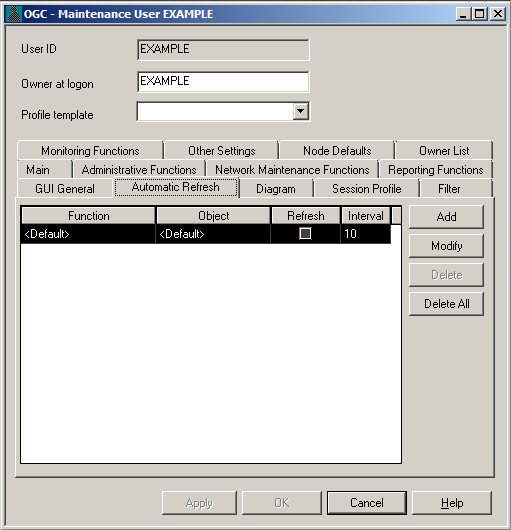Maximize the OGC Maintenance User window
This screenshot has height=530, width=511.
(479, 14)
